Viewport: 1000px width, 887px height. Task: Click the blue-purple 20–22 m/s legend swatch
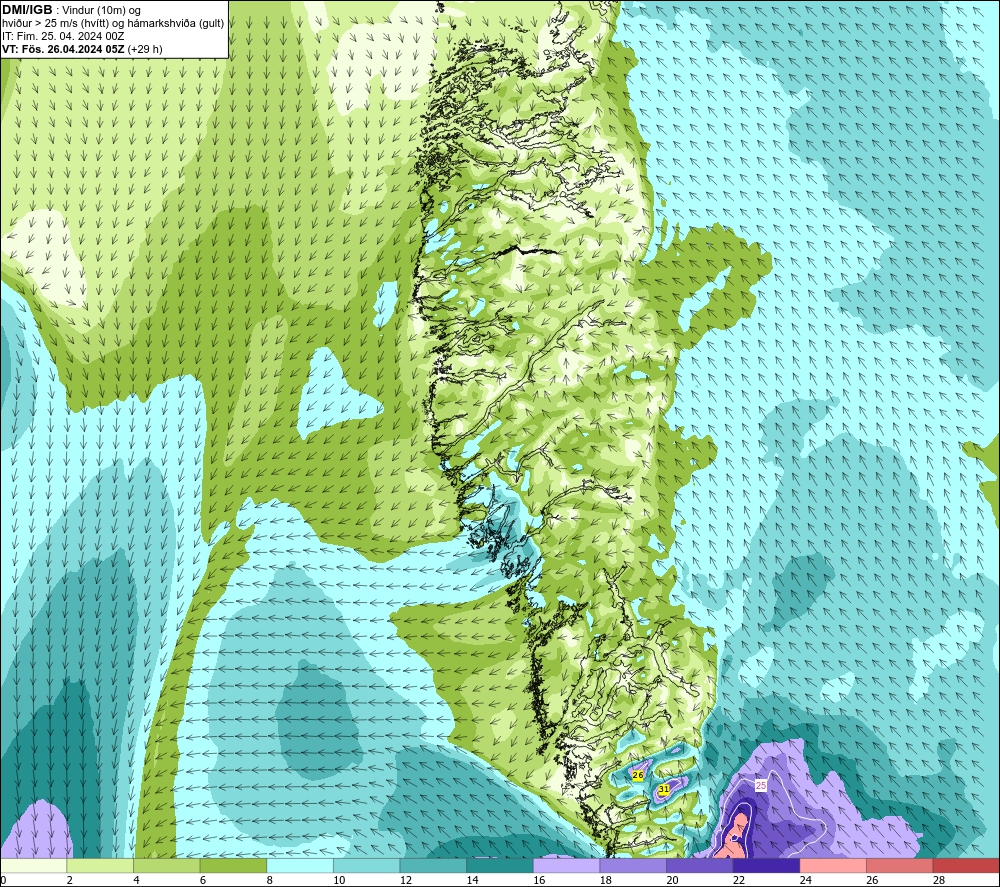click(700, 866)
